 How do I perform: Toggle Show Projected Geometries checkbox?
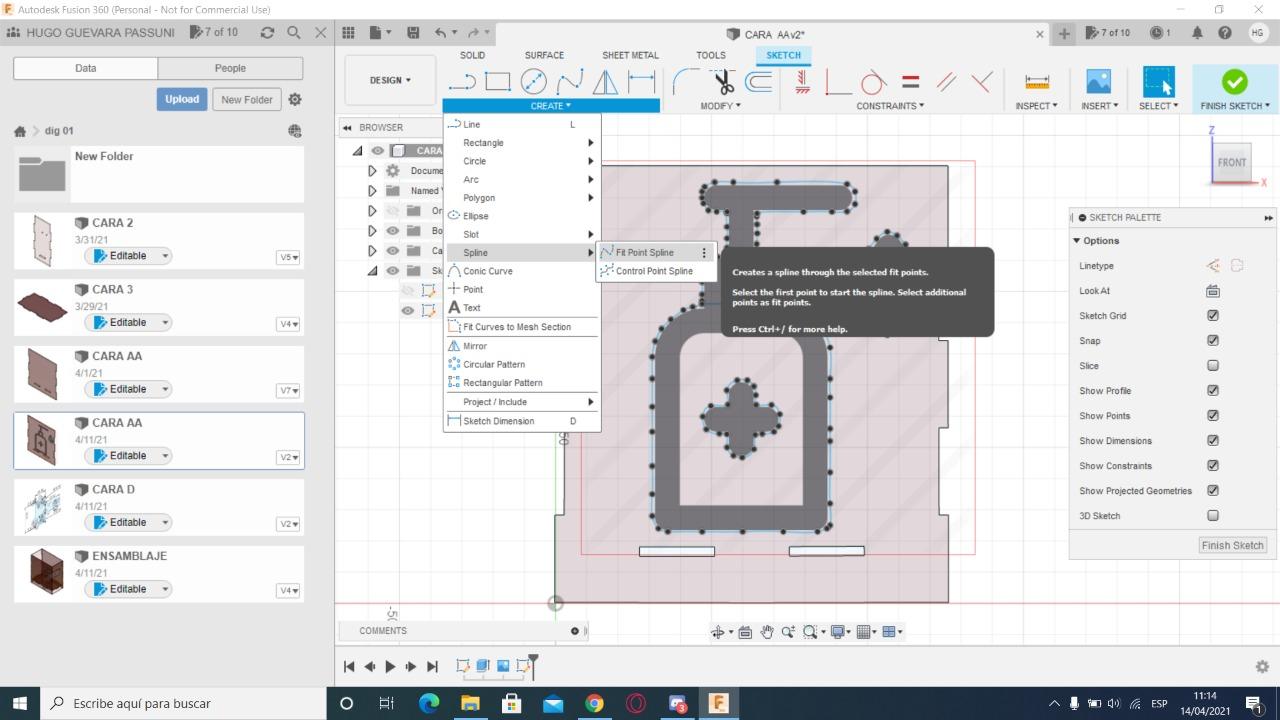[x=1213, y=491]
